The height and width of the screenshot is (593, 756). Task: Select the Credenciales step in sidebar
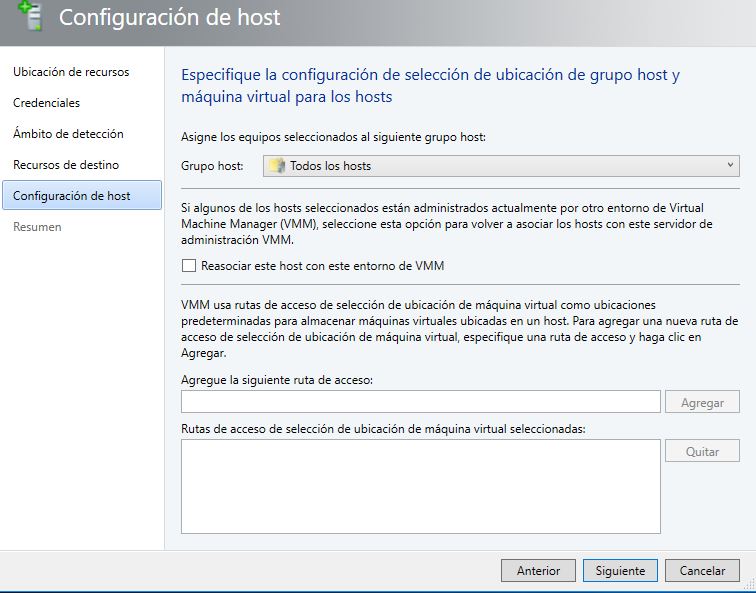(x=47, y=103)
